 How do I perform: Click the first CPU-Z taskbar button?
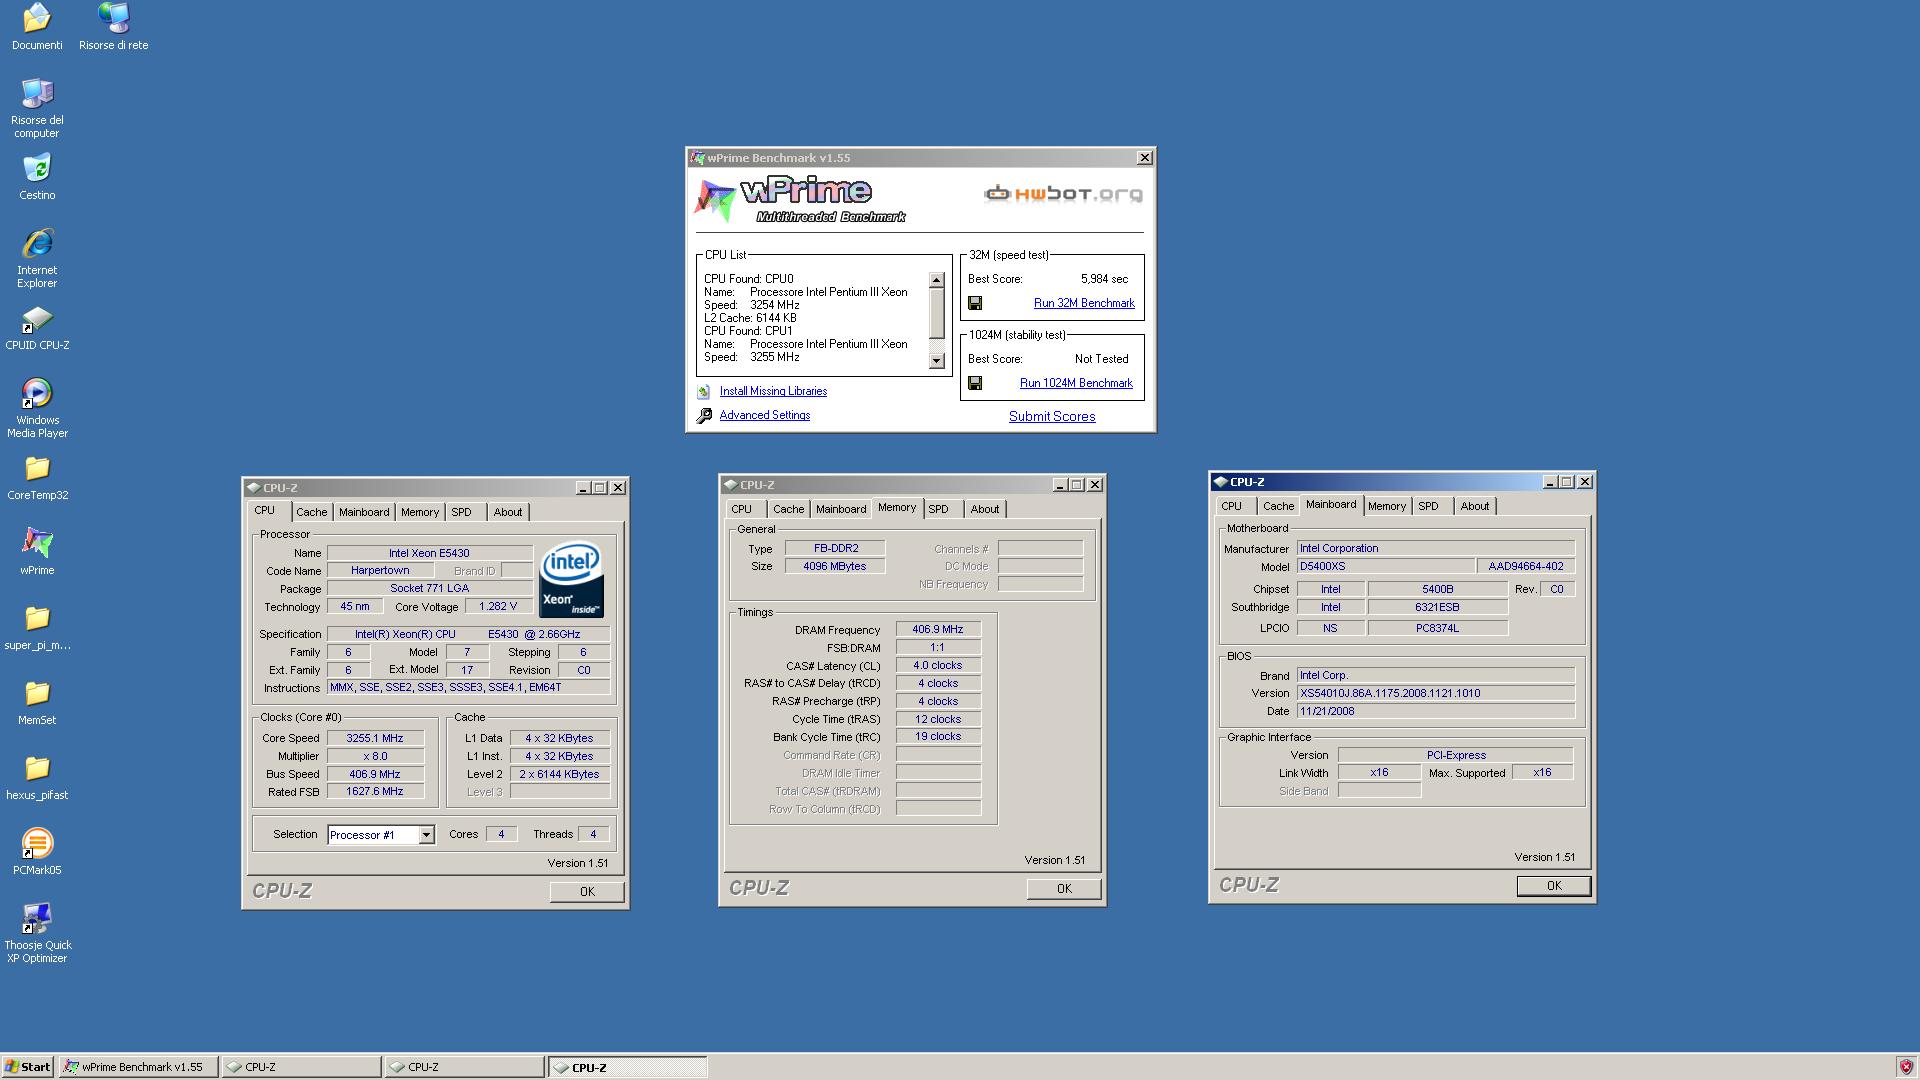[x=301, y=1067]
